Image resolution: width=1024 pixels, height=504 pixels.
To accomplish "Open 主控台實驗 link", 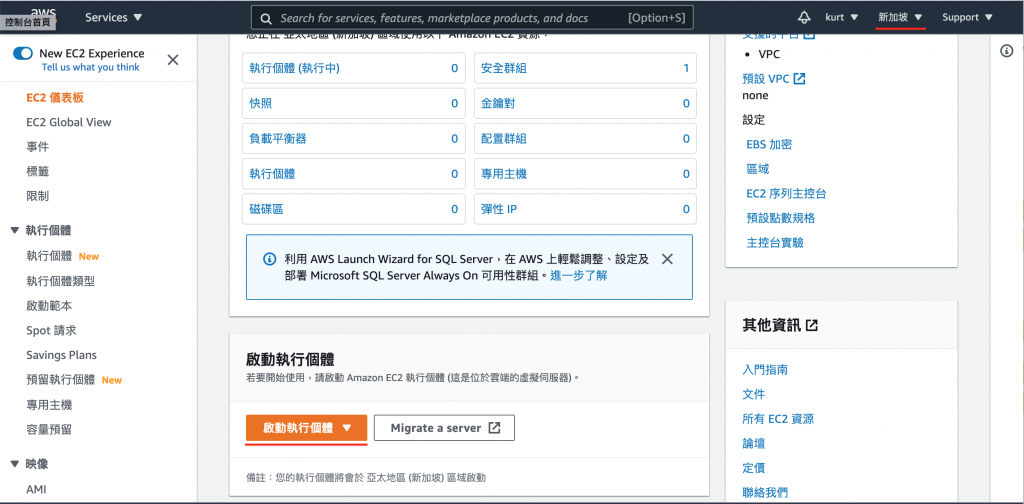I will pos(775,243).
